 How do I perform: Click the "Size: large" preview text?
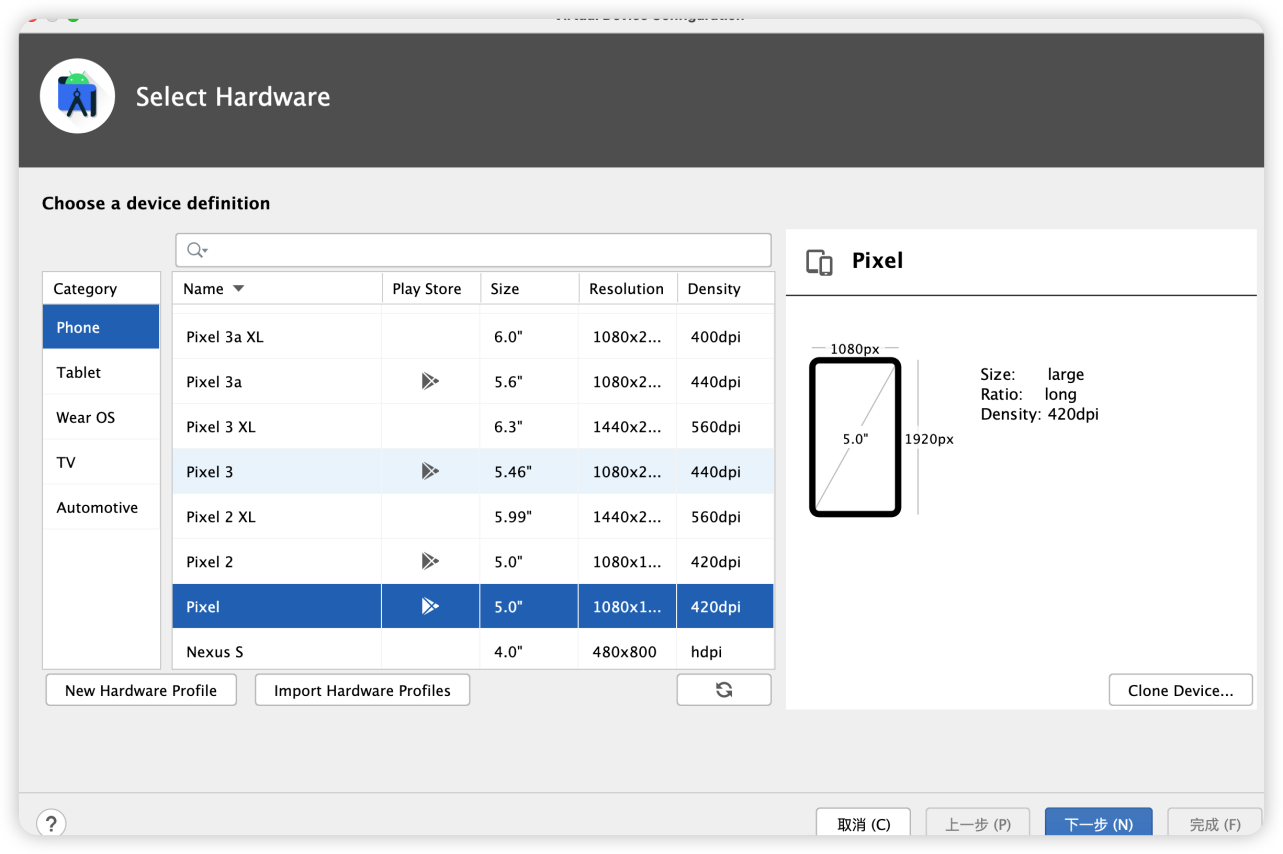point(1032,374)
